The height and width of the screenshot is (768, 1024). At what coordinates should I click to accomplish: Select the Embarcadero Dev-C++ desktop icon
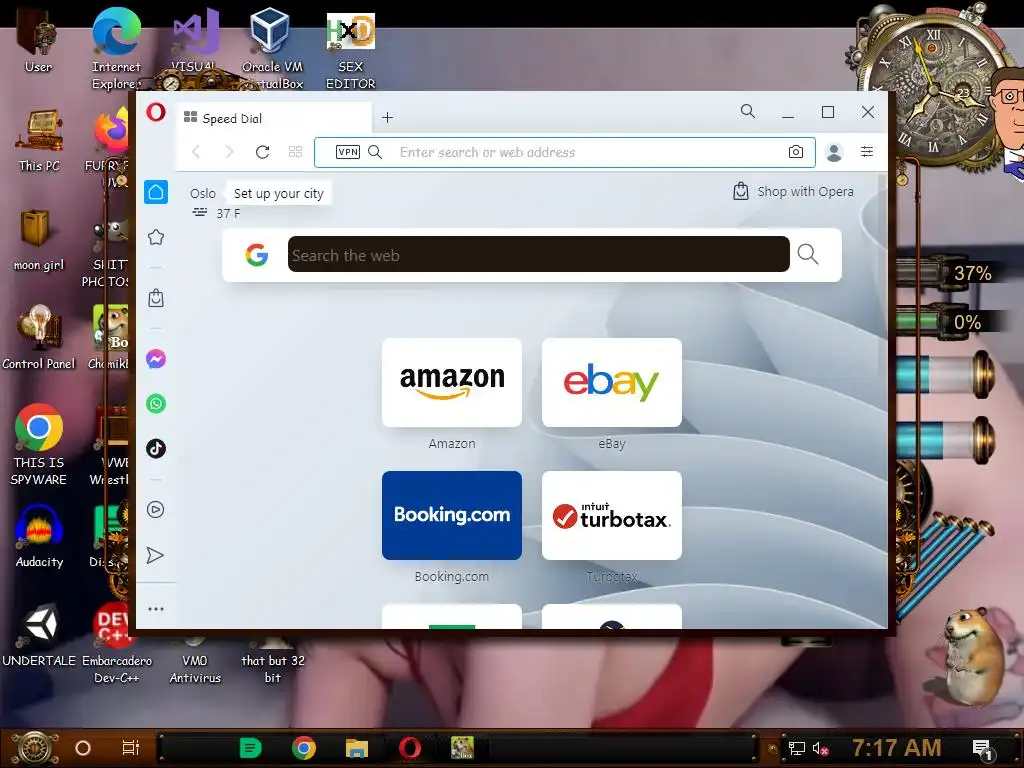[x=116, y=643]
